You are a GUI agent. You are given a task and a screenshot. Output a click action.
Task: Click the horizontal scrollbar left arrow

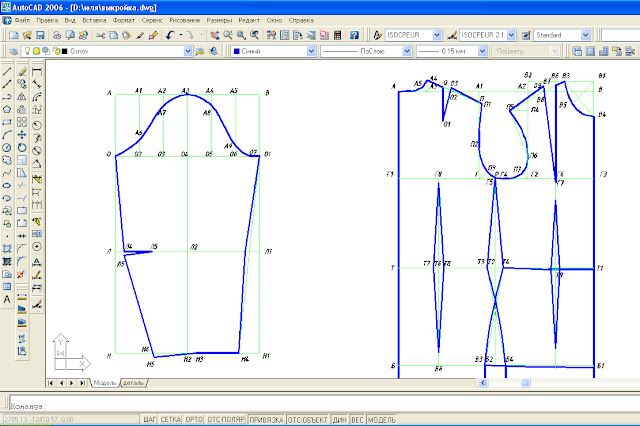[483, 383]
